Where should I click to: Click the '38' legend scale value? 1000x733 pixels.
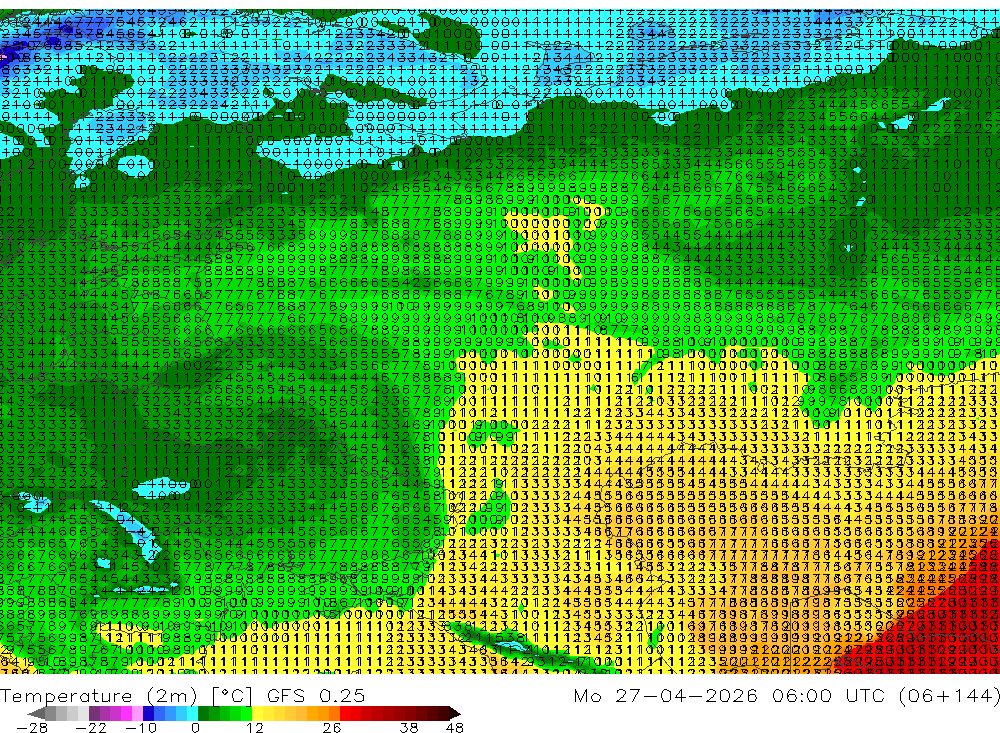tap(409, 727)
